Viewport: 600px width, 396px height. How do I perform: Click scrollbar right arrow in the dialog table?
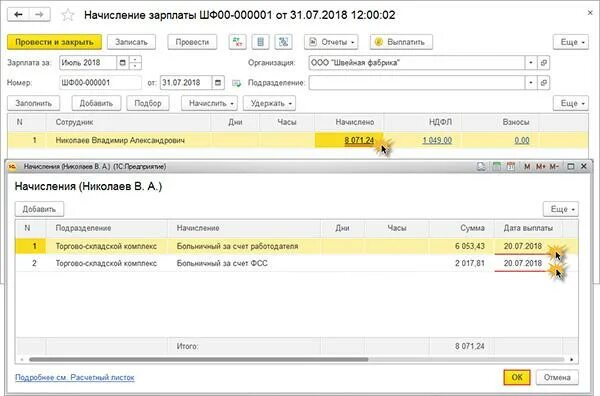(x=572, y=360)
